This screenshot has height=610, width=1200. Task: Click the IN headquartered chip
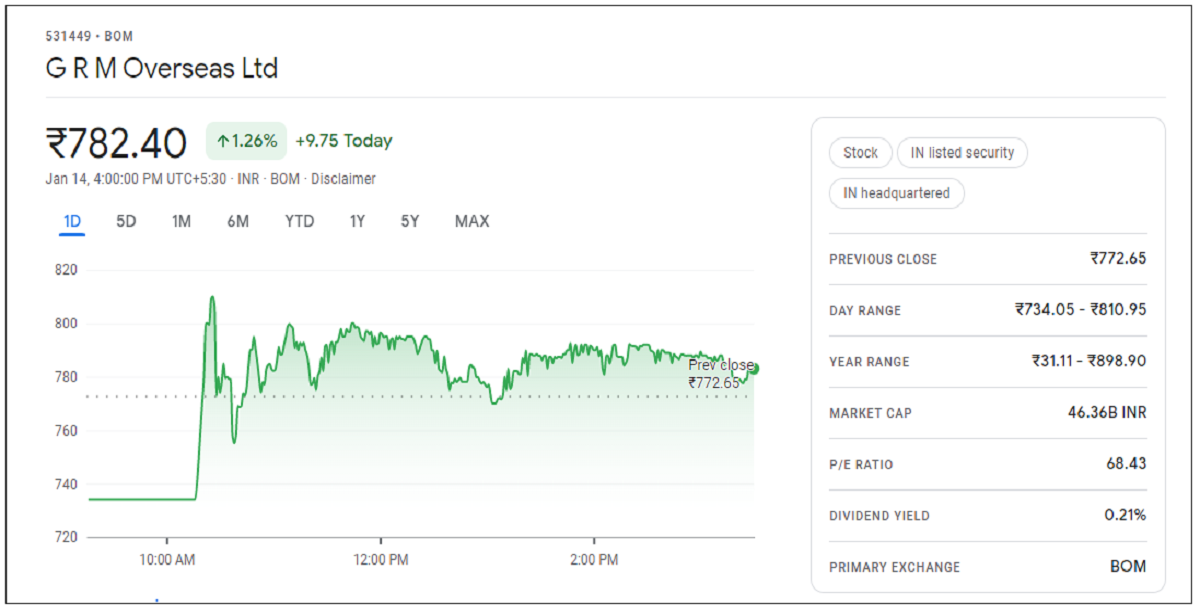click(896, 193)
